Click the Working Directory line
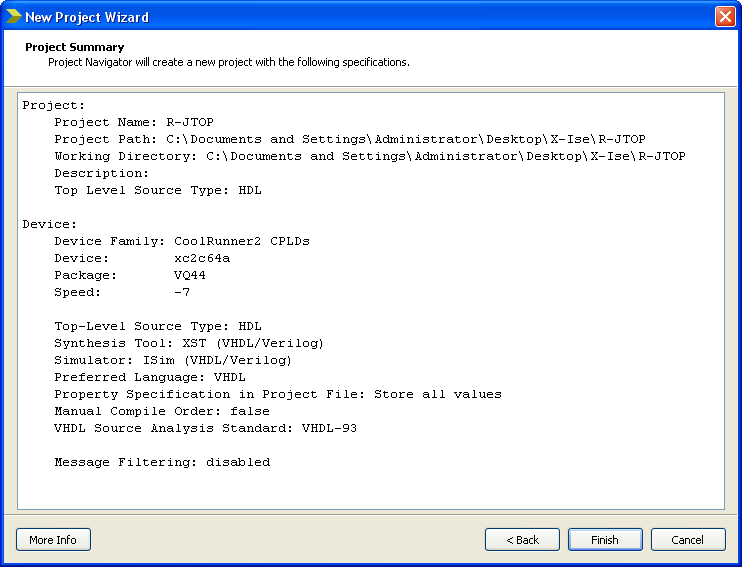Viewport: 742px width, 567px height. 369,156
